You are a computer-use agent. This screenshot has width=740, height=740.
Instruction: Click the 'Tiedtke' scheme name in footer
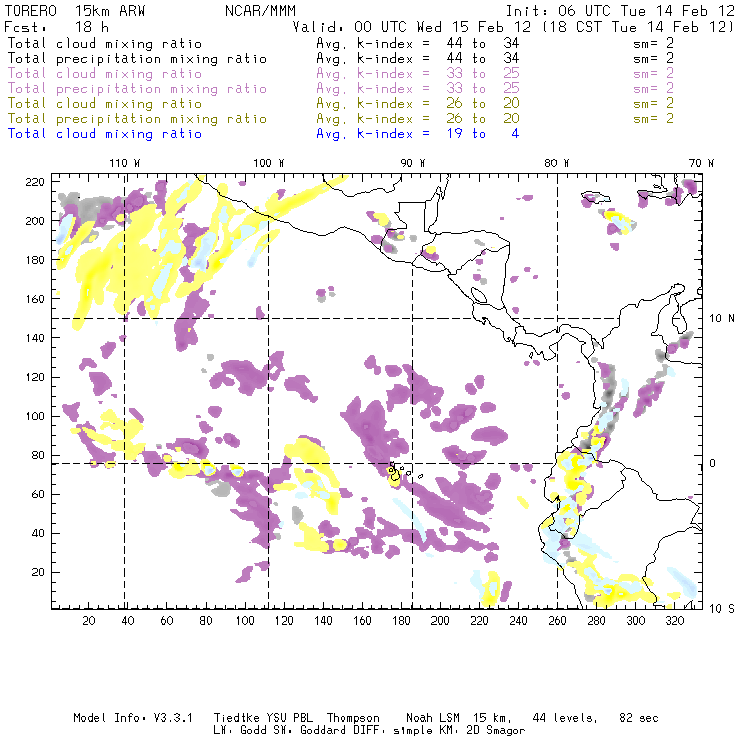coord(236,718)
